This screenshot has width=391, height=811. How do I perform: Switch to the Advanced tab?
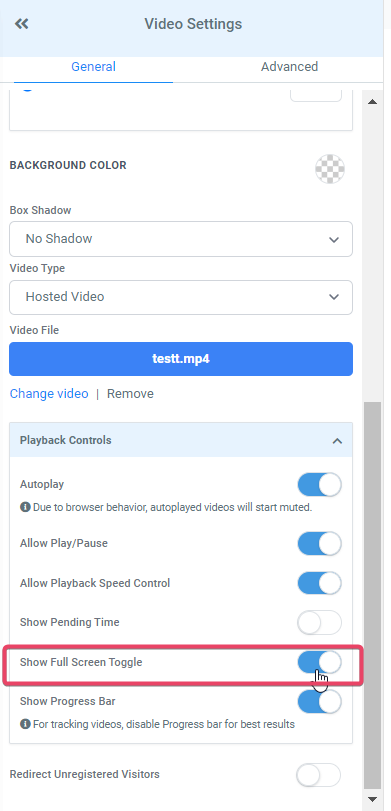point(289,67)
